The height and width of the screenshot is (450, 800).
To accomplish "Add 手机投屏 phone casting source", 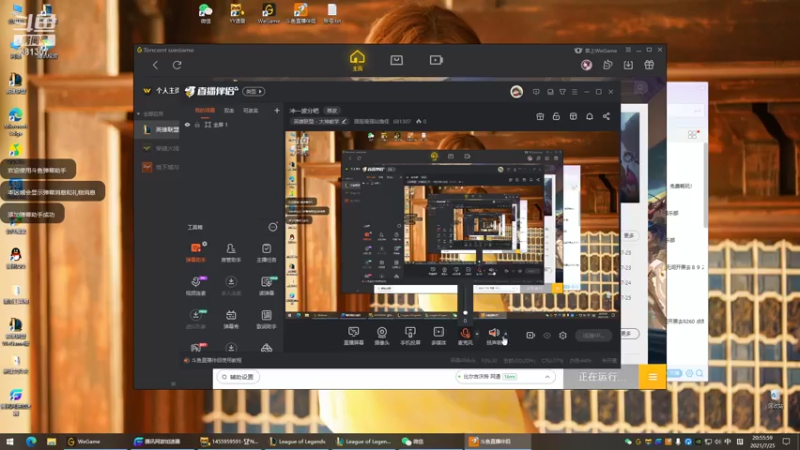I will coord(410,336).
